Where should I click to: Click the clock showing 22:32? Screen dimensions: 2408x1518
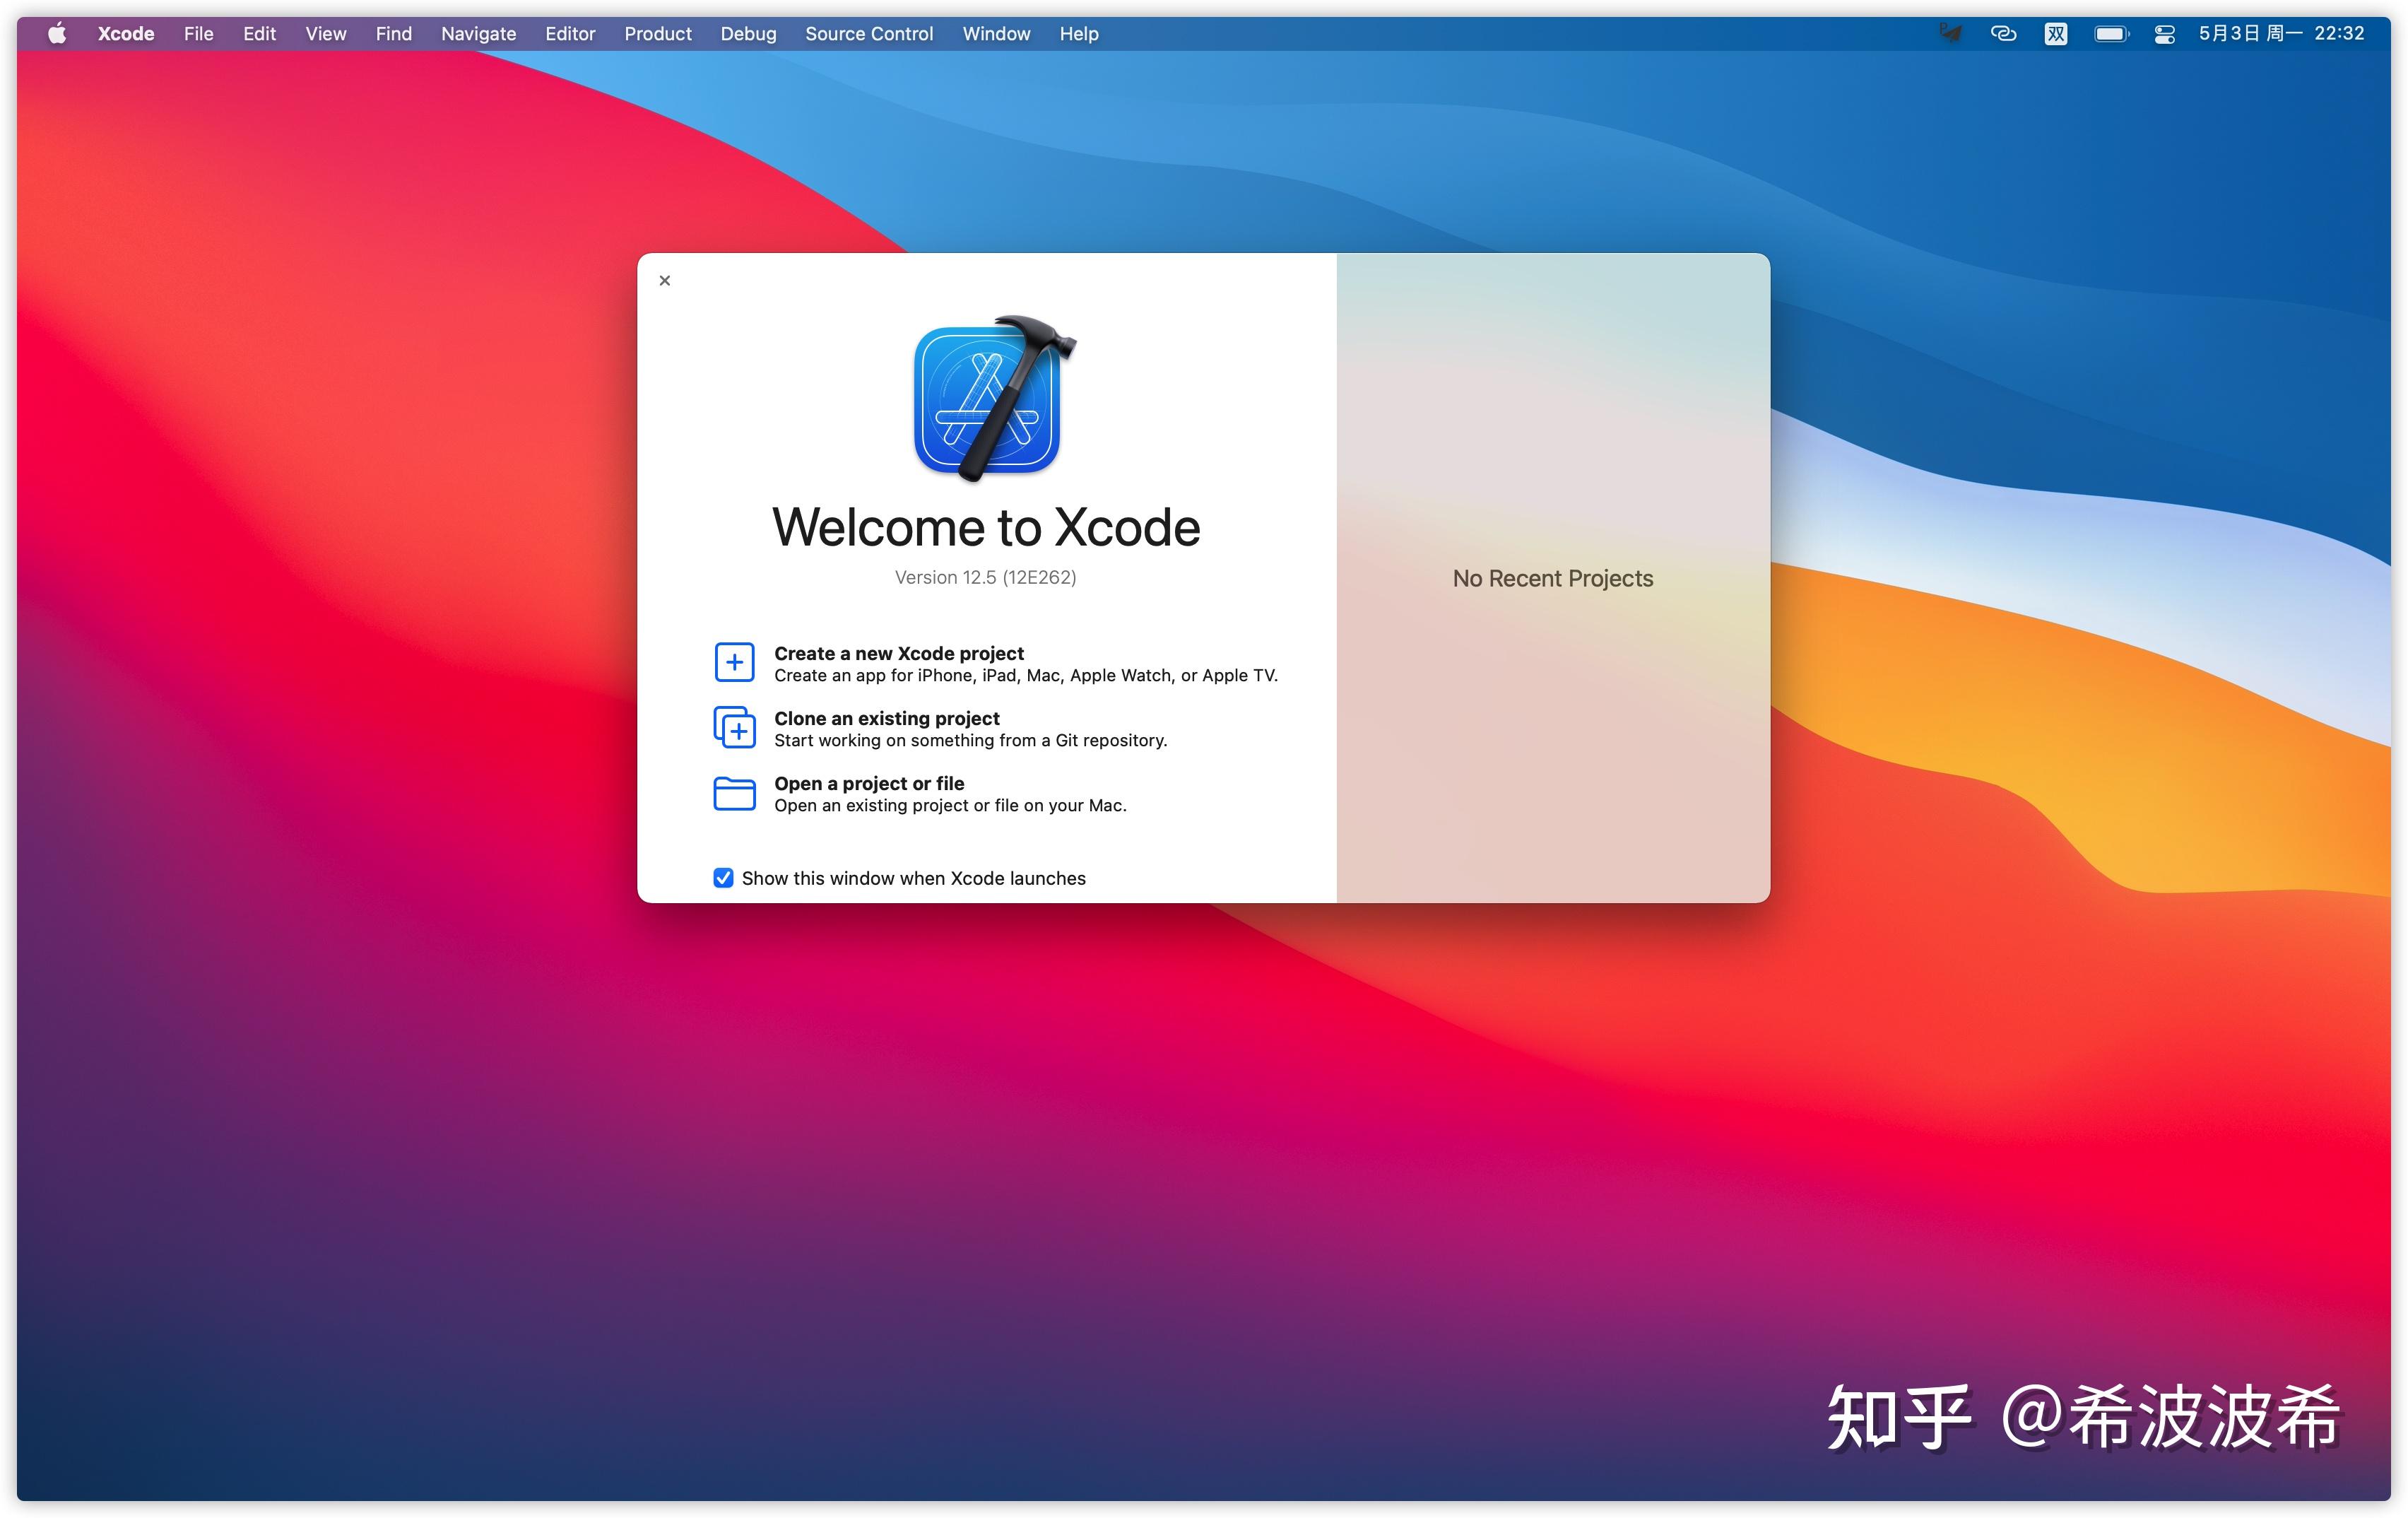[x=2340, y=33]
